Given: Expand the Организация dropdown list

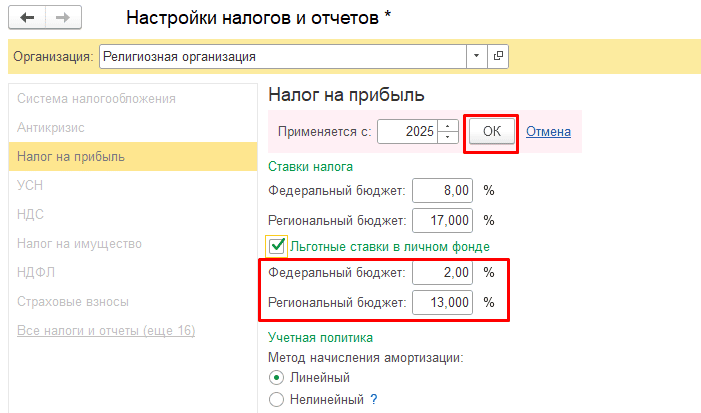Looking at the screenshot, I should tap(476, 56).
